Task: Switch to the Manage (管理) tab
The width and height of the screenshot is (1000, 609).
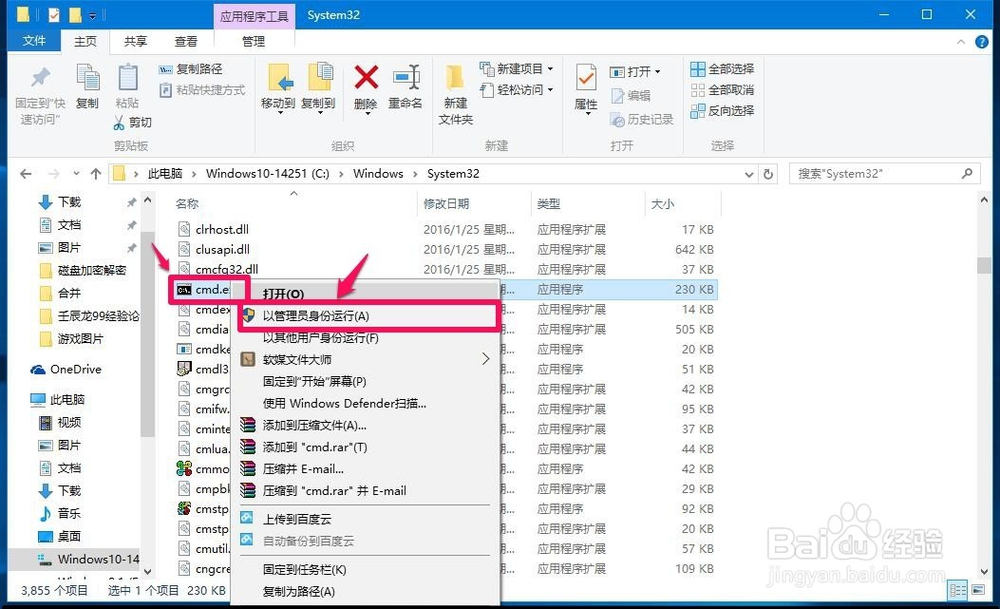Action: [x=253, y=41]
